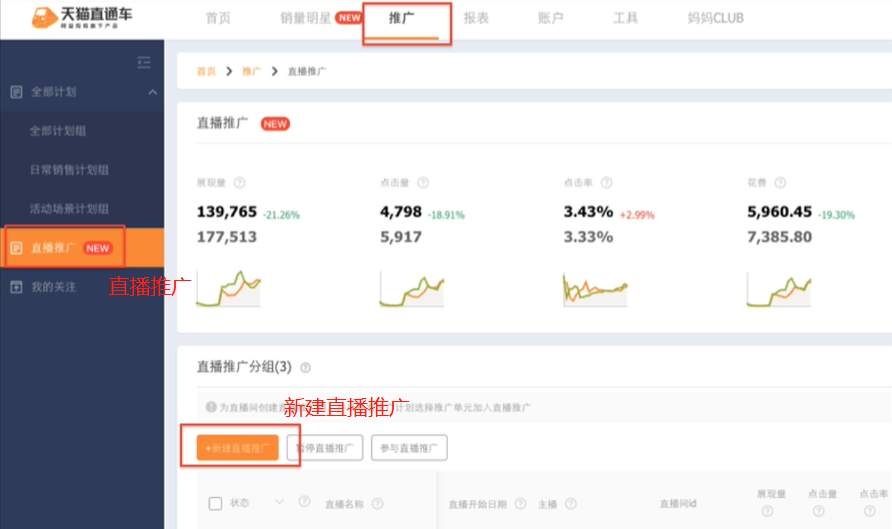Click the 3.43% 点击率 value
The width and height of the screenshot is (892, 529).
click(x=588, y=212)
